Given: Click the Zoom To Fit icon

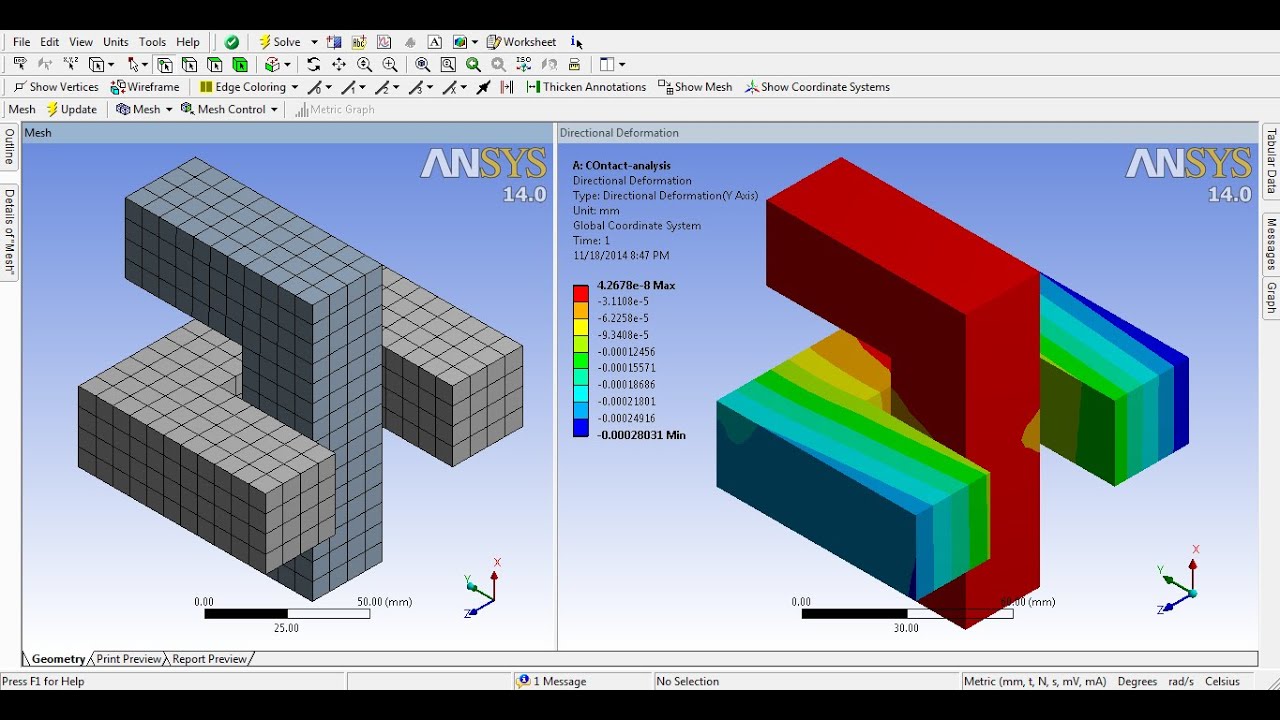Looking at the screenshot, I should click(423, 64).
